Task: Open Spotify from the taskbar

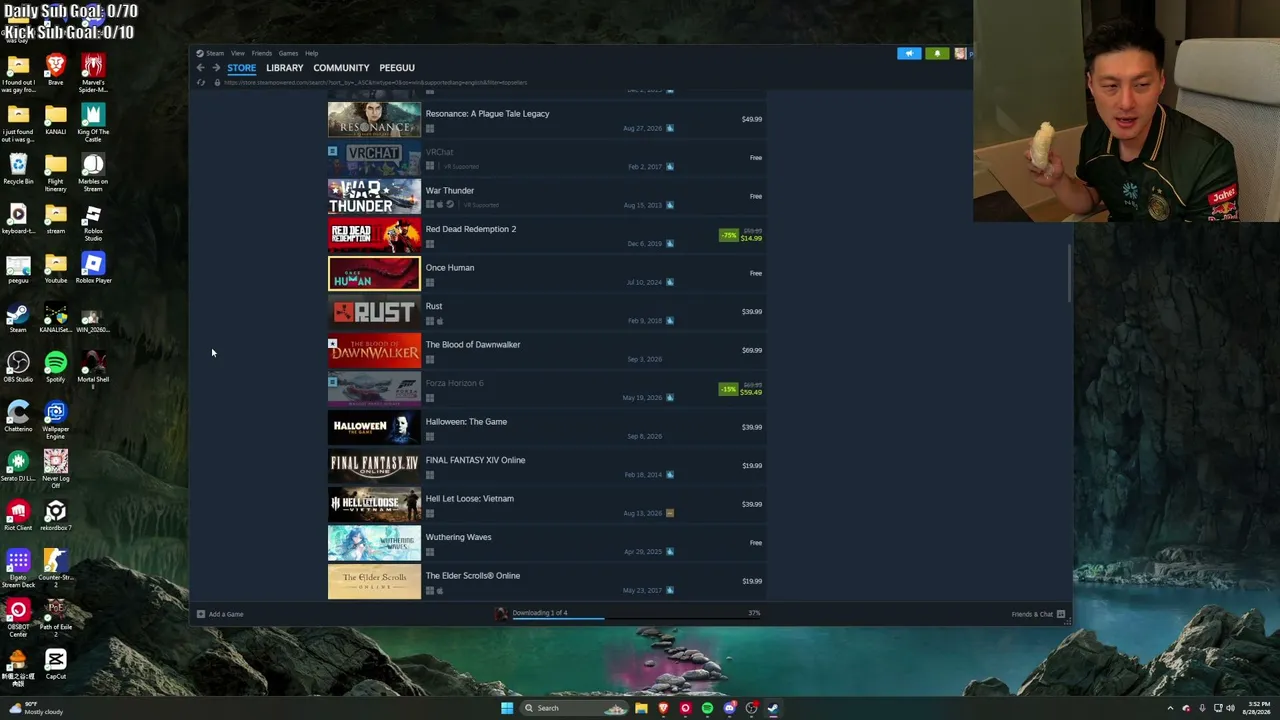Action: click(707, 708)
